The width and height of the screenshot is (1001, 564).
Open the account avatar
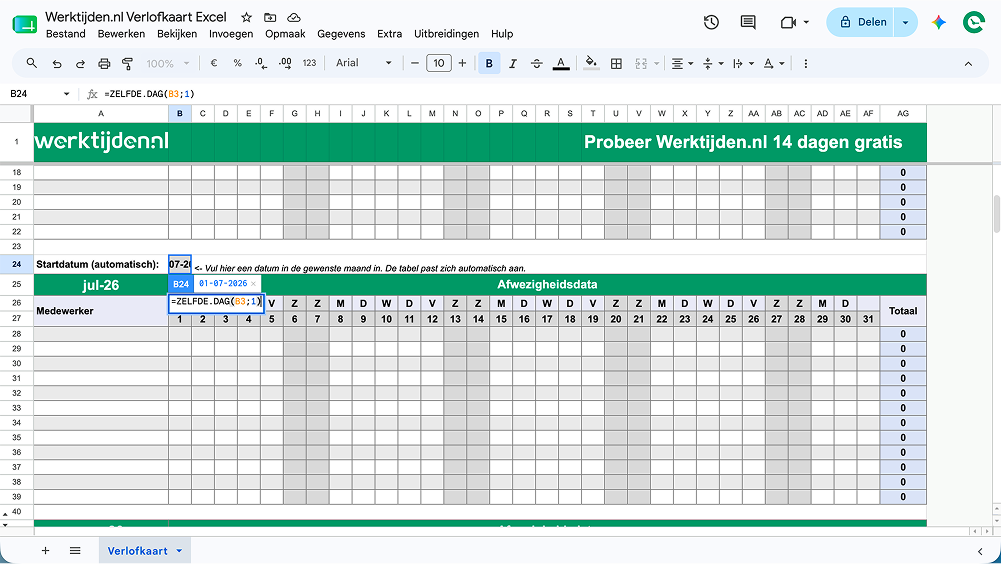click(974, 22)
